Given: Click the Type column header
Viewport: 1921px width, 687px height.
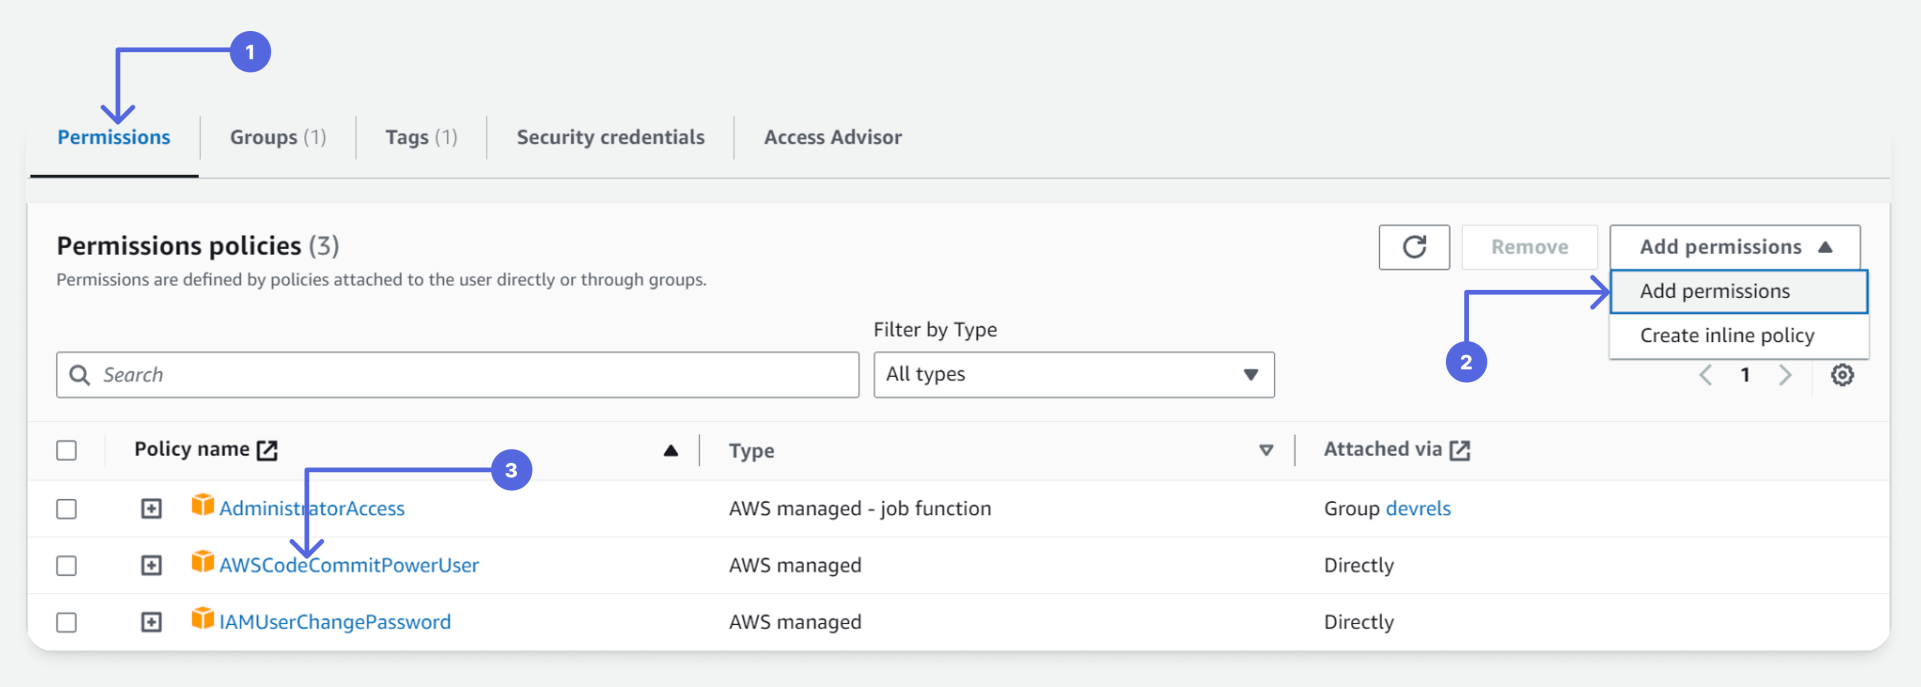Looking at the screenshot, I should (x=752, y=451).
